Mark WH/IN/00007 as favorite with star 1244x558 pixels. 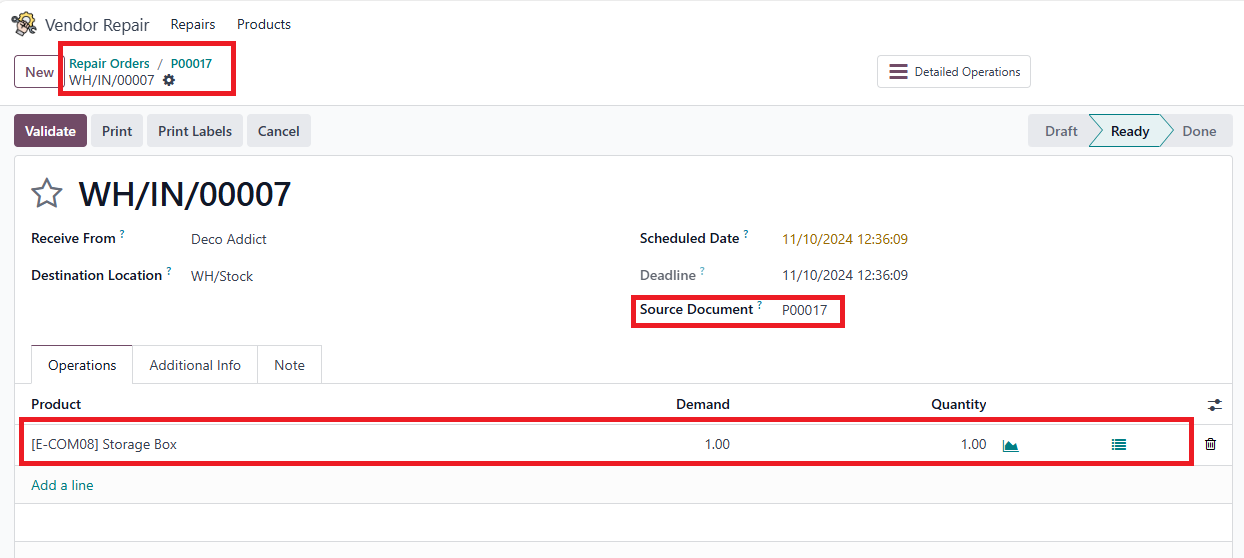[47, 193]
